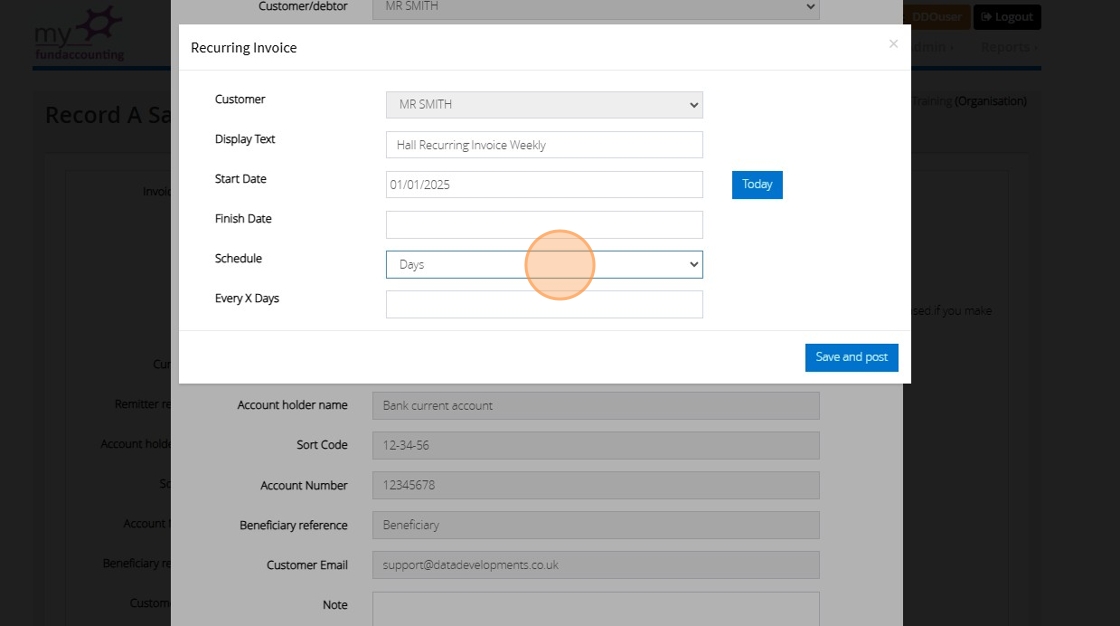Select the Every X Days input box
Image resolution: width=1120 pixels, height=626 pixels.
544,305
